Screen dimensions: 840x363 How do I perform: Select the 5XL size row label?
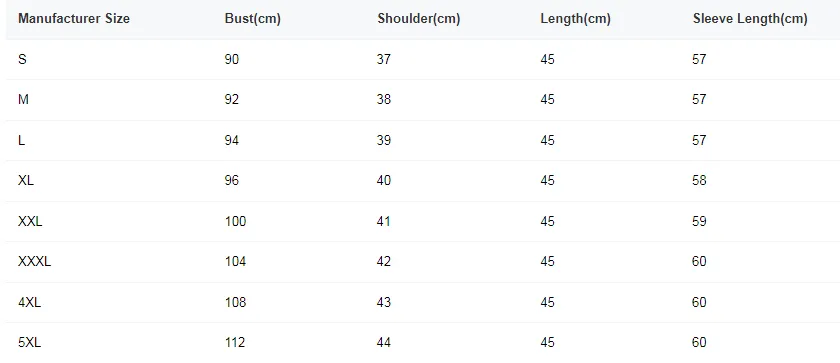tap(29, 342)
